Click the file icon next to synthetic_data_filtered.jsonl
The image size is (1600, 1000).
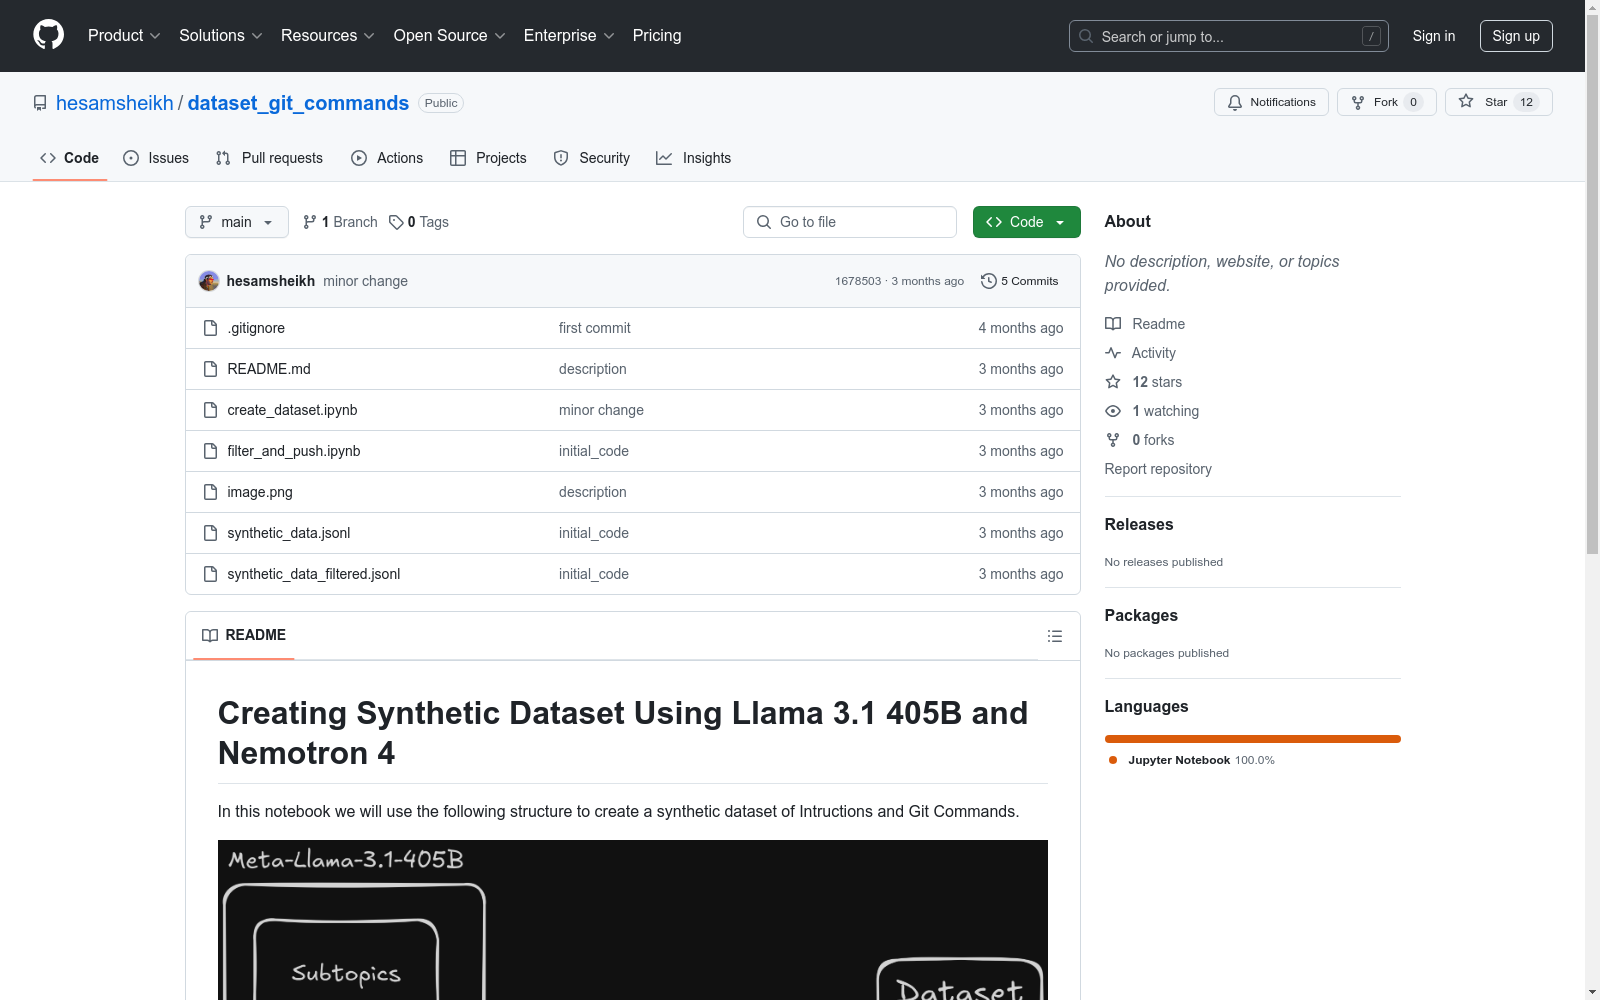click(210, 574)
